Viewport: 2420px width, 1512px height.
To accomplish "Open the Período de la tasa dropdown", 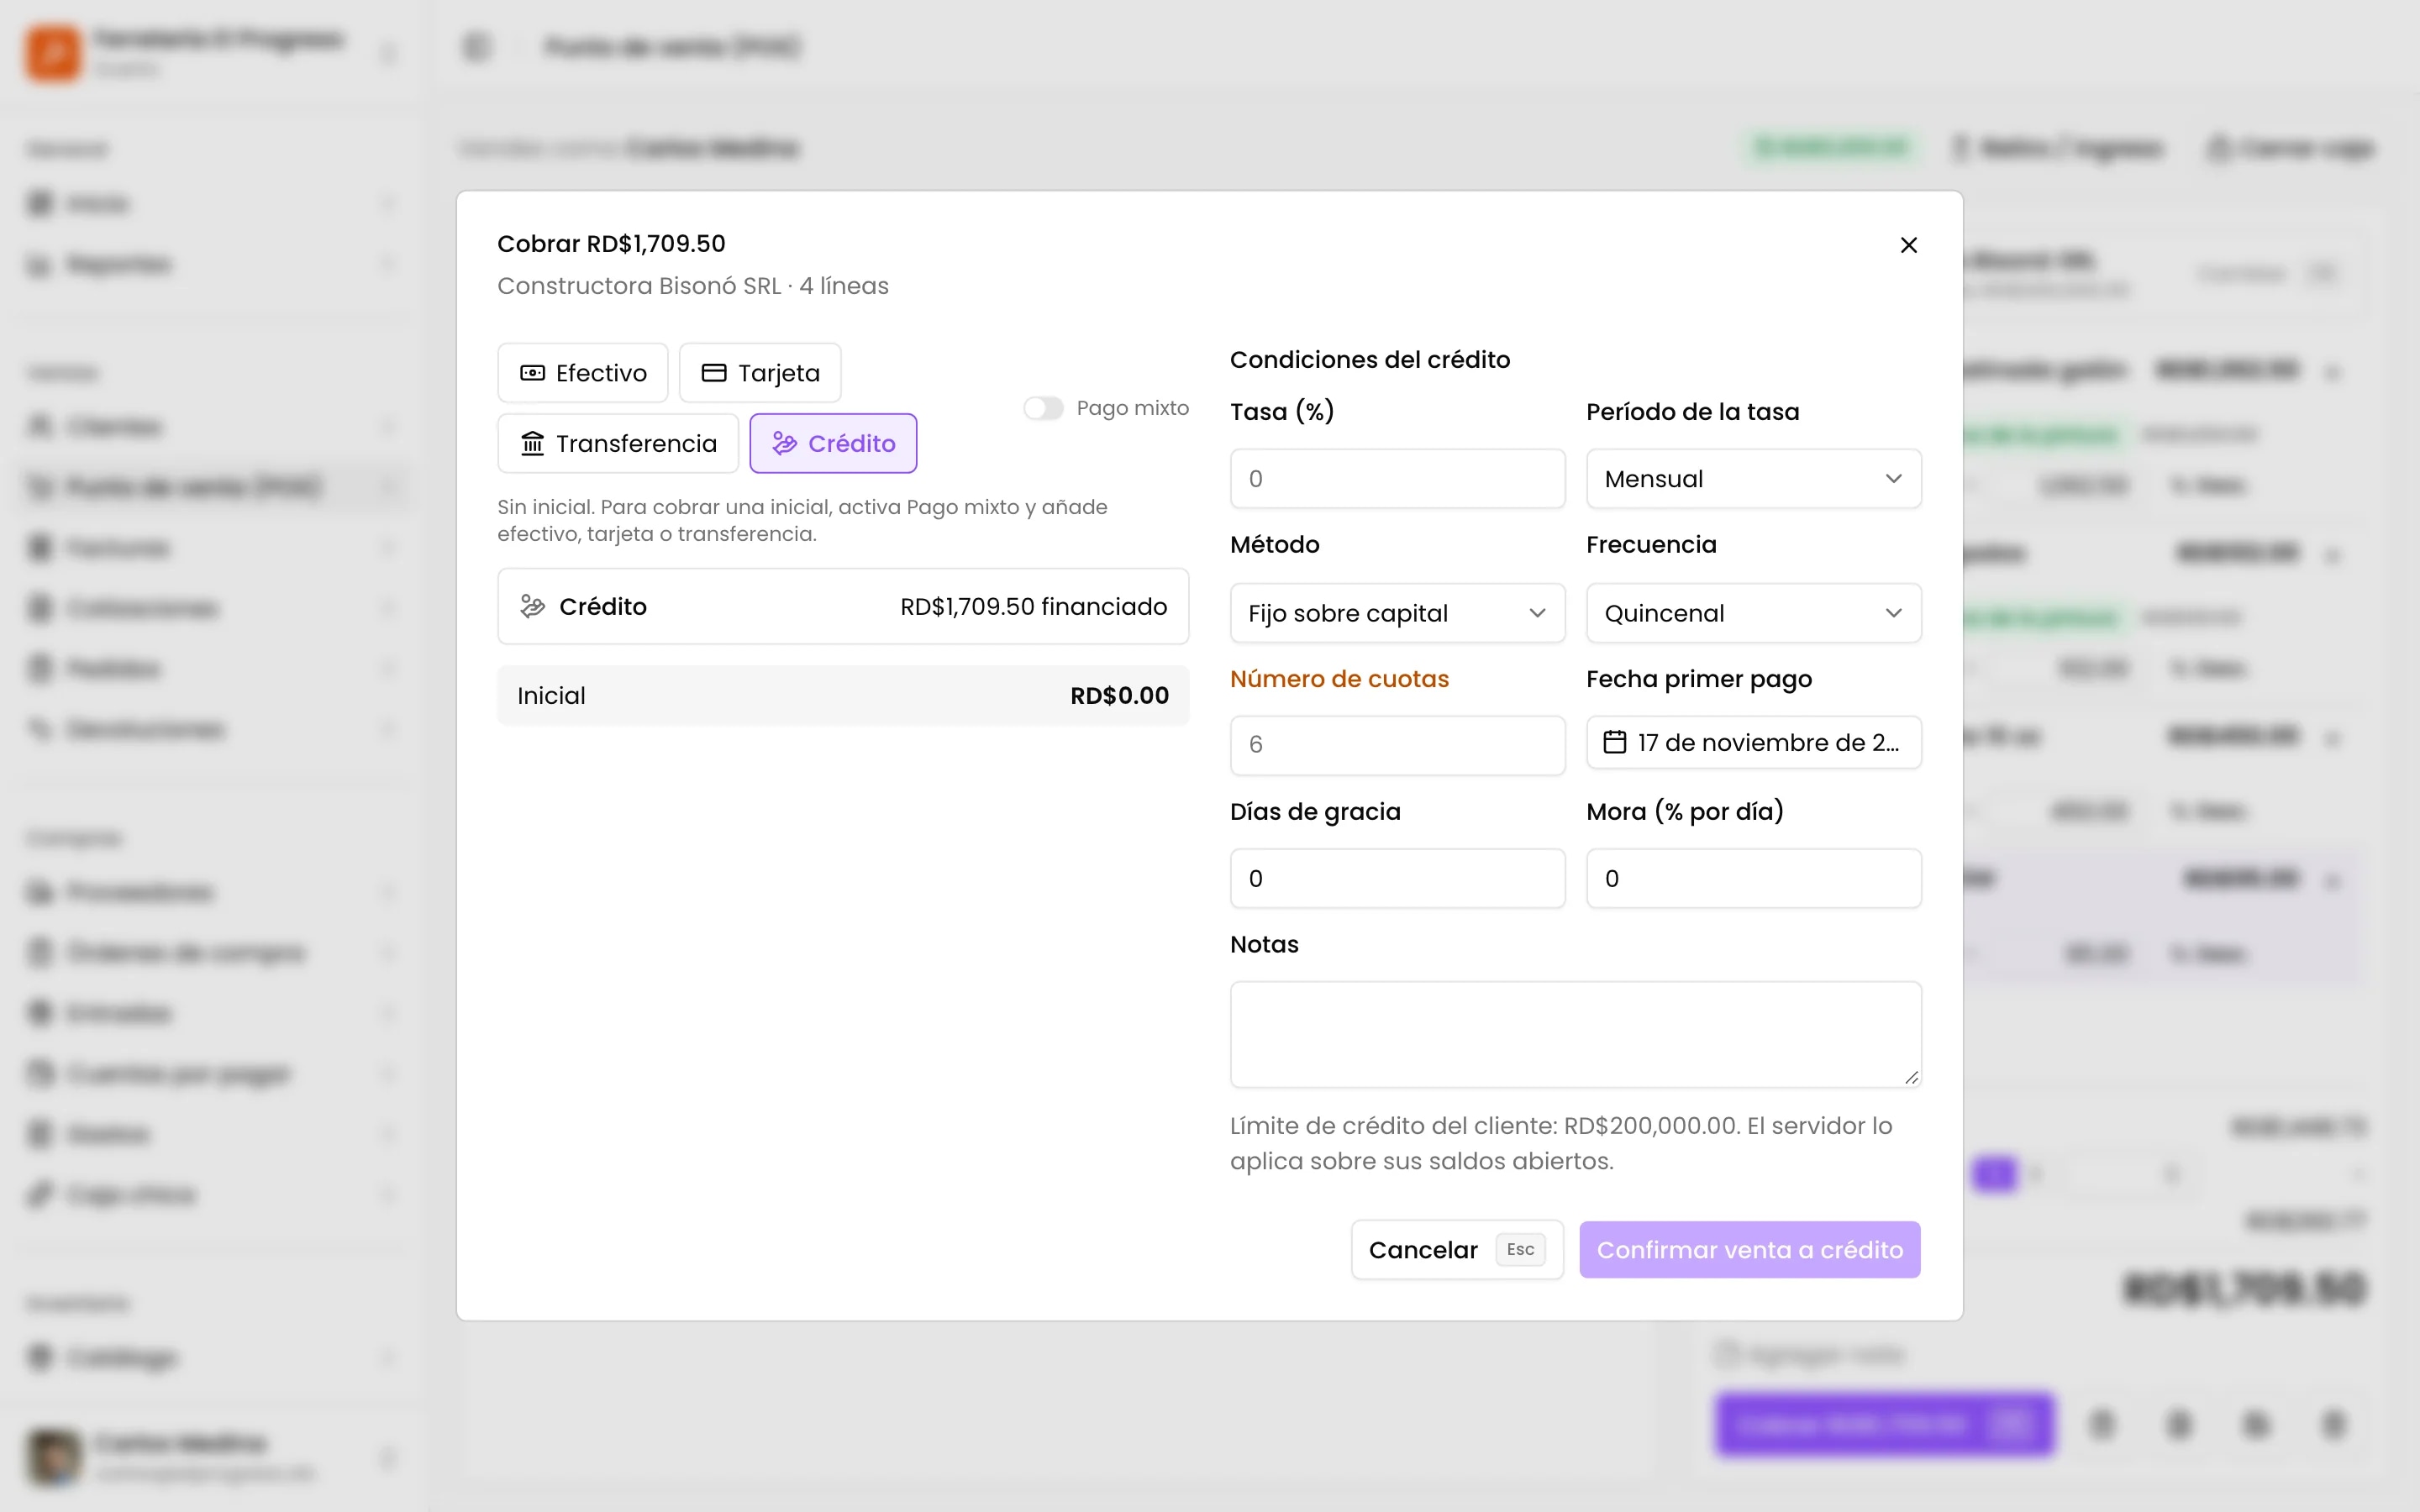I will coord(1753,479).
